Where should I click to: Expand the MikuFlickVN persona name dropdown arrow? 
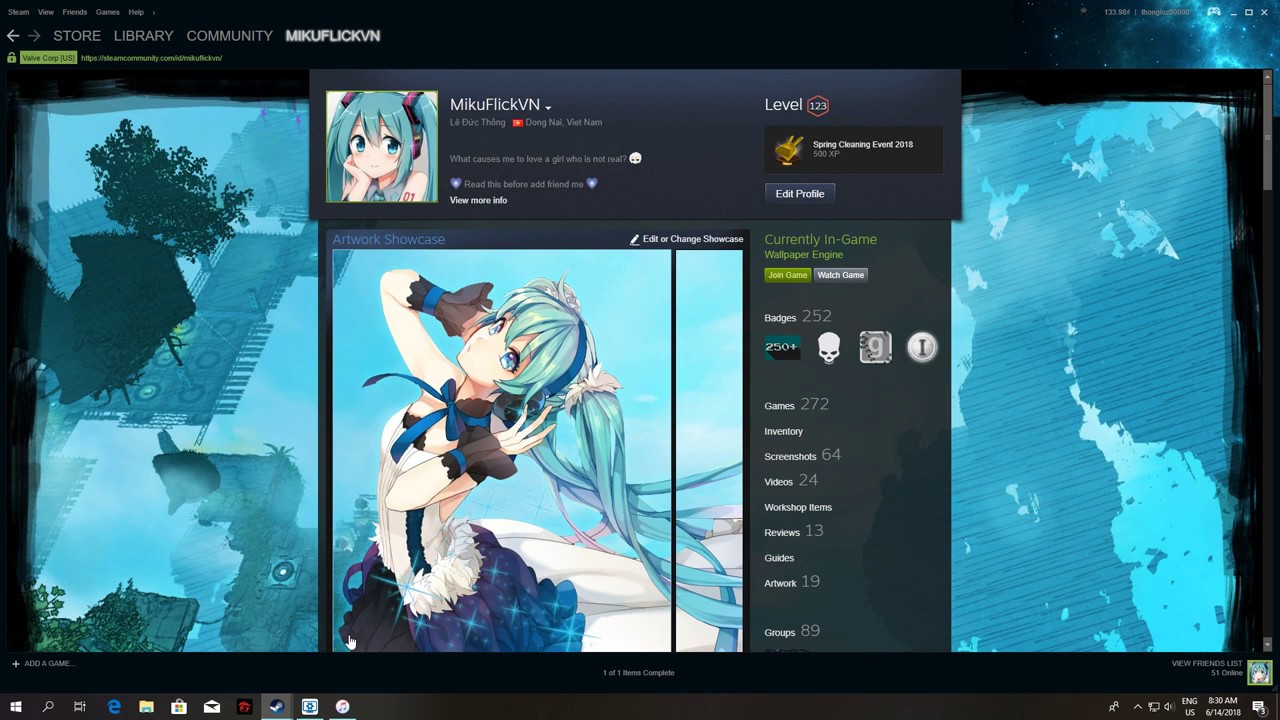coord(548,107)
